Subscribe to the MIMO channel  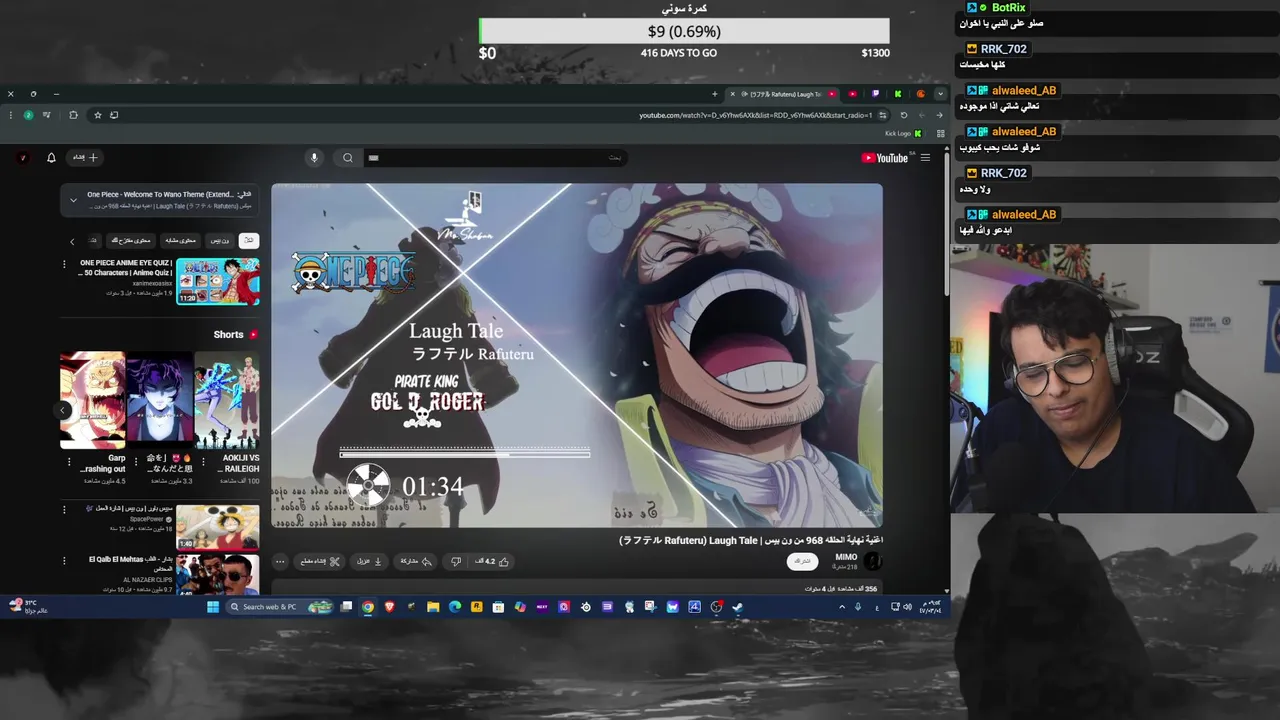pos(802,562)
